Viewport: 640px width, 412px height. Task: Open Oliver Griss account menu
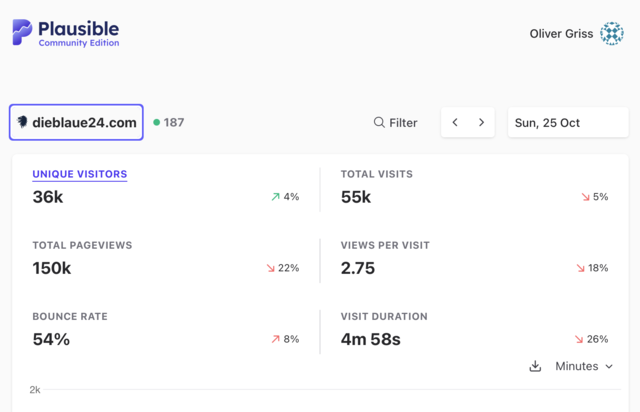pos(576,33)
